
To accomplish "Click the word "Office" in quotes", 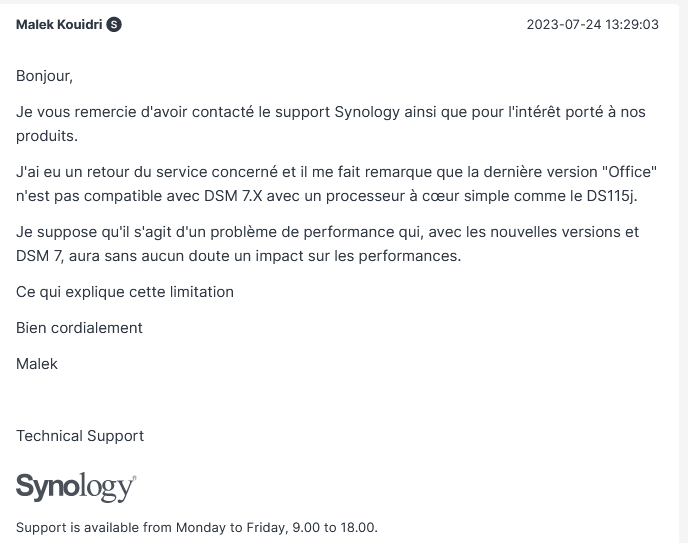I will click(629, 172).
